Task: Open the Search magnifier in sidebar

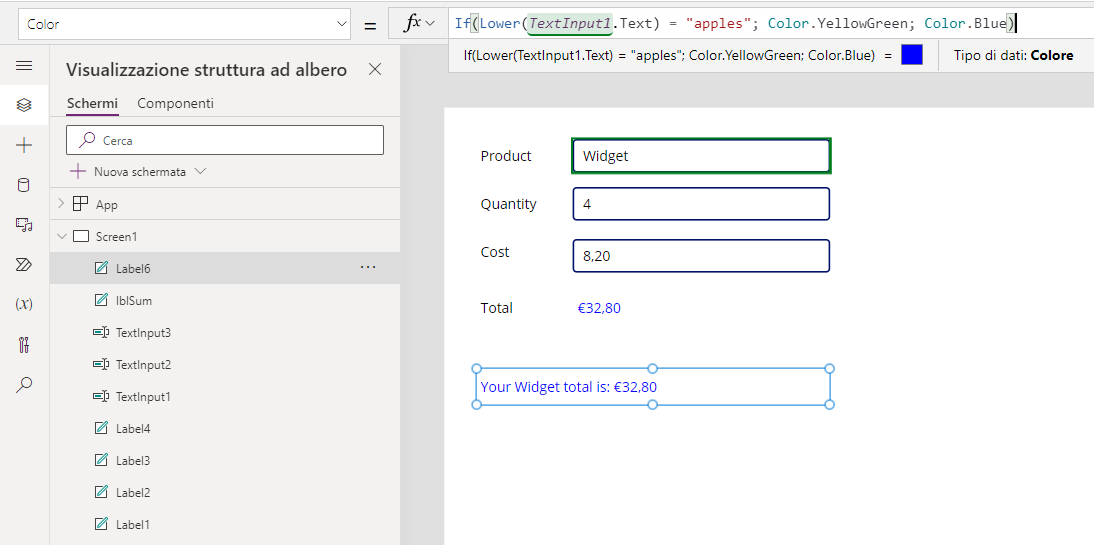Action: [x=24, y=384]
